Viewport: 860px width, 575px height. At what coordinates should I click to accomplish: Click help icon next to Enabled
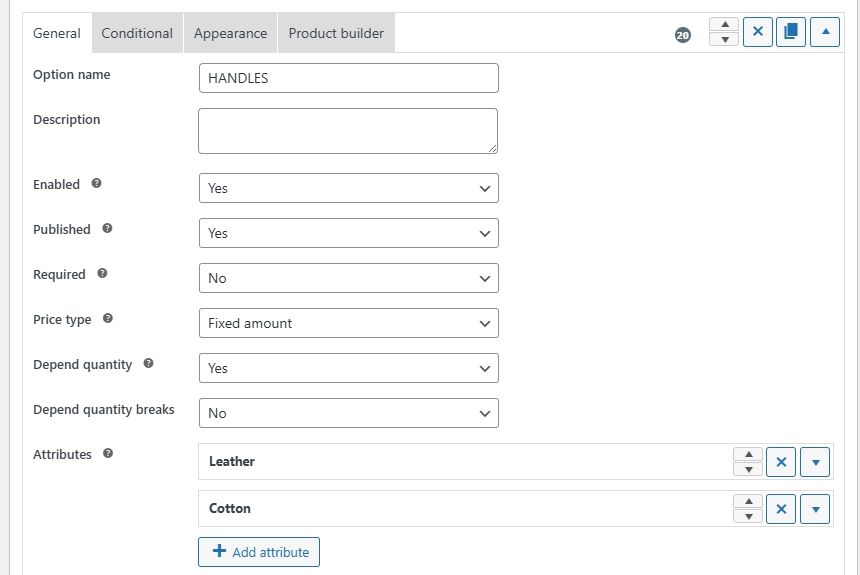(x=97, y=184)
